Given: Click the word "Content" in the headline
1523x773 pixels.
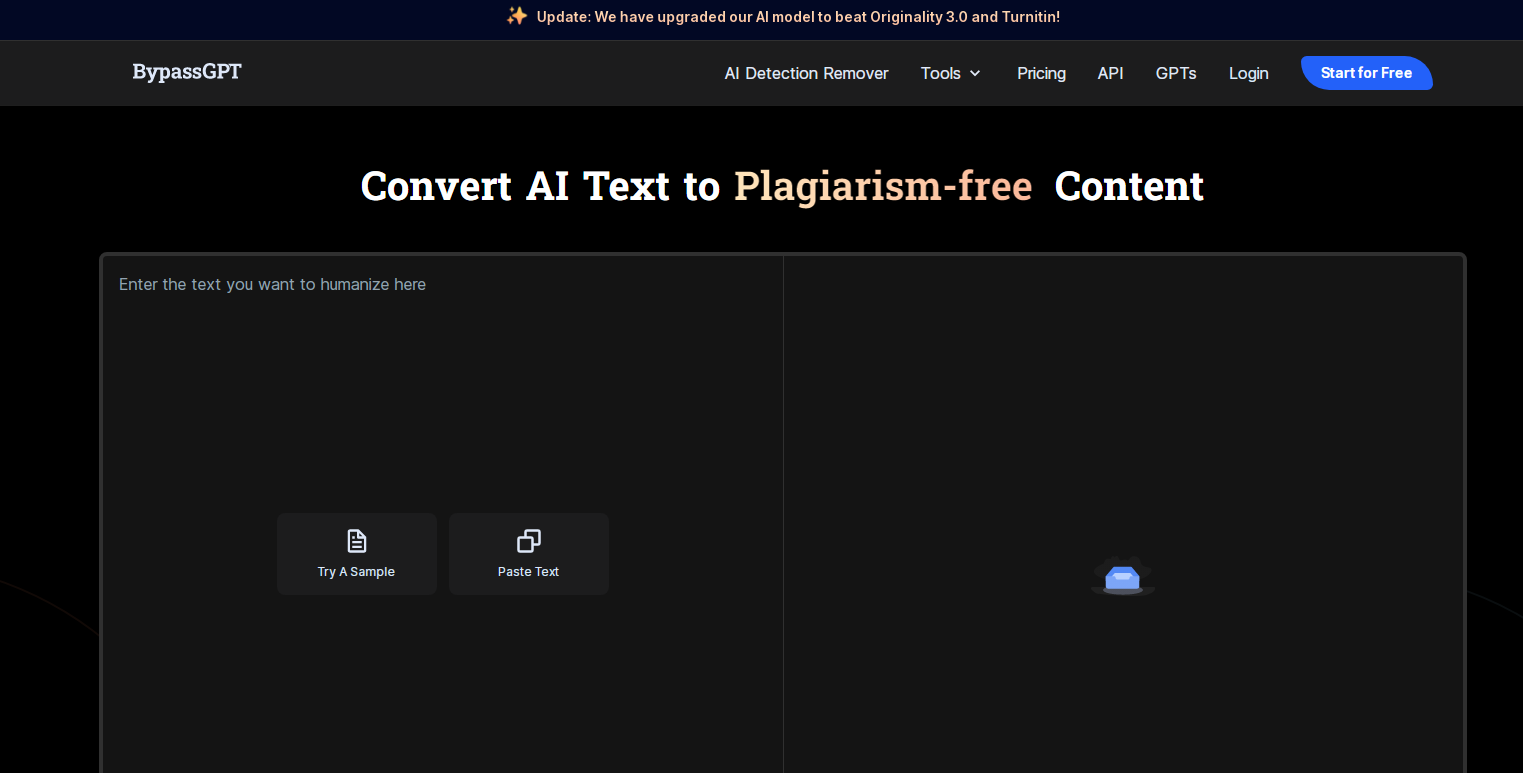Looking at the screenshot, I should click(x=1129, y=187).
